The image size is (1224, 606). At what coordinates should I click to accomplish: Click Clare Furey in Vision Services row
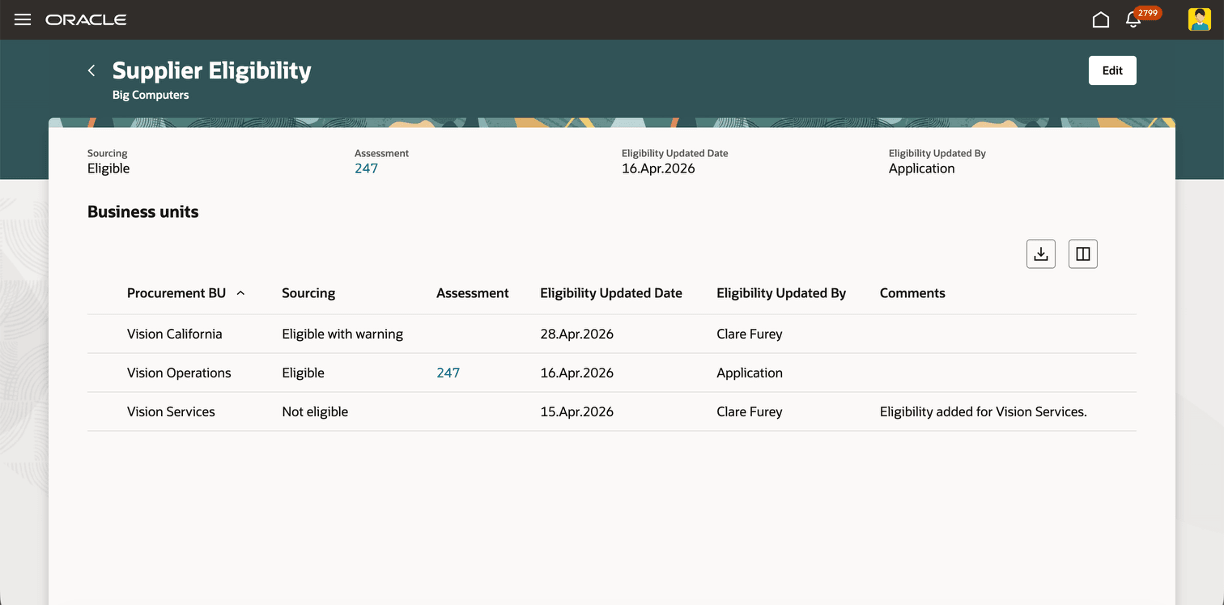749,412
